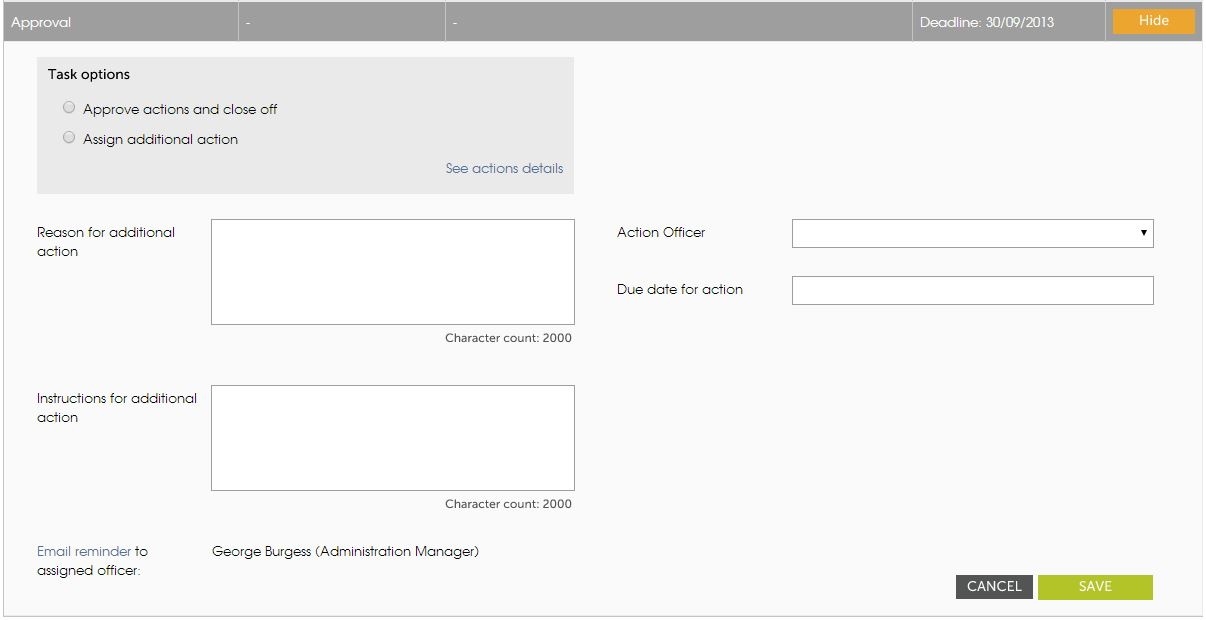Open the See actions details link
1206x620 pixels.
click(x=503, y=168)
